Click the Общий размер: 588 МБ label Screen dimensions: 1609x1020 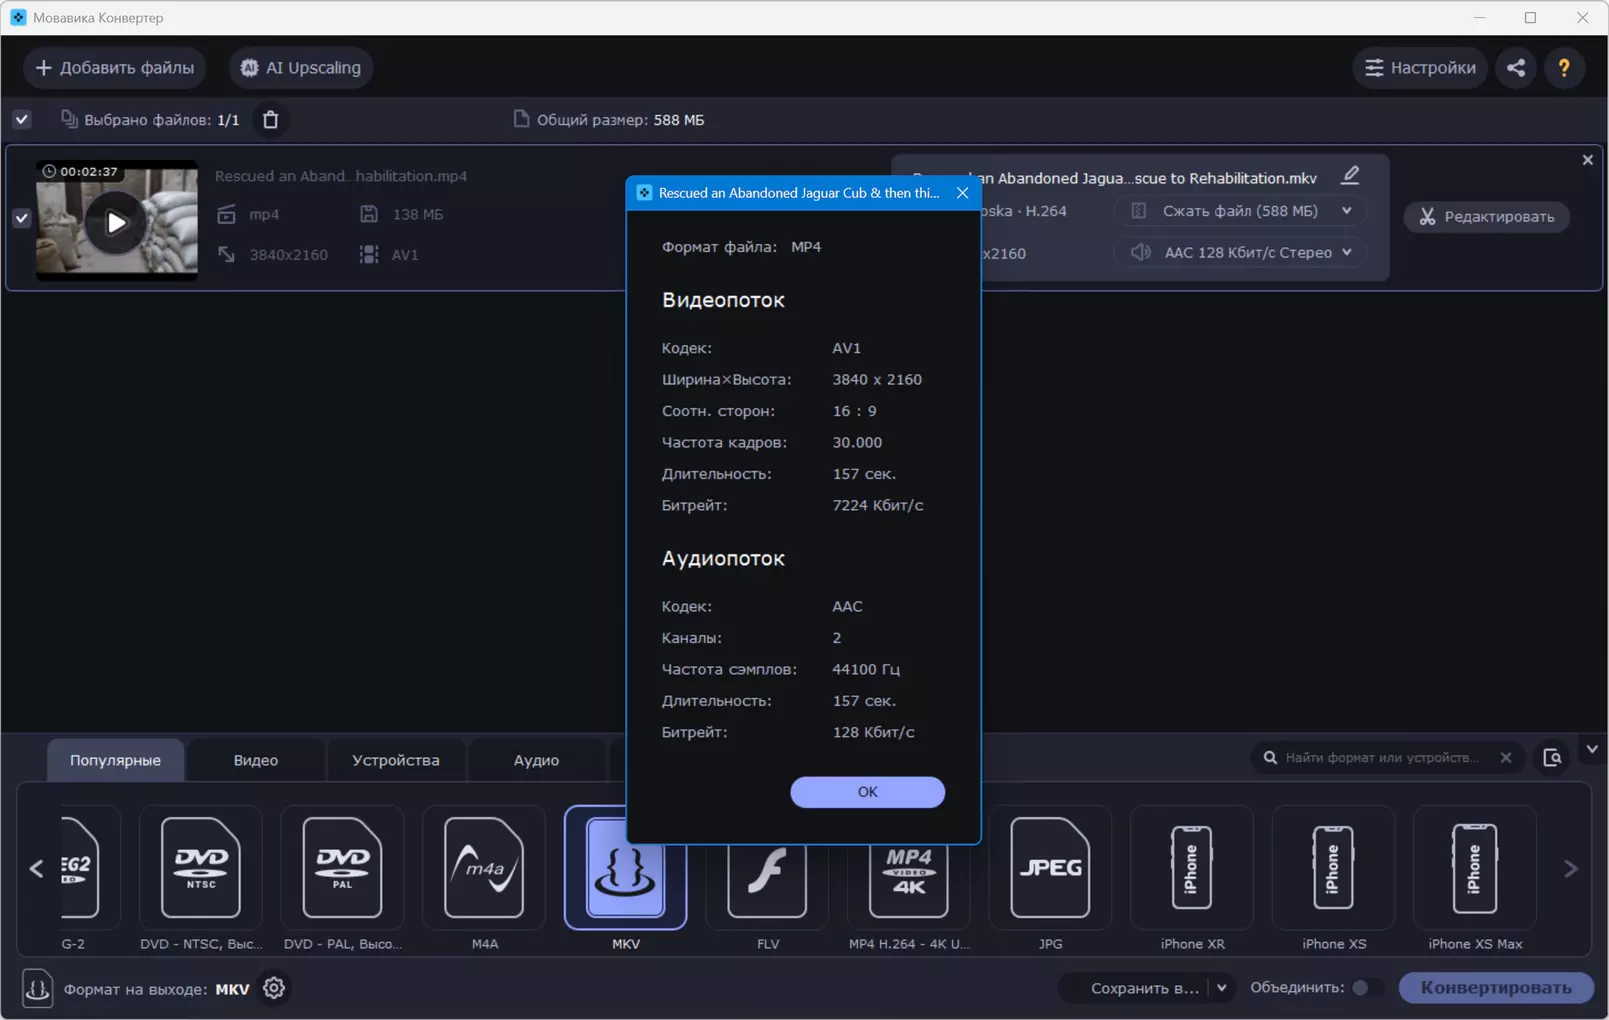620,120
